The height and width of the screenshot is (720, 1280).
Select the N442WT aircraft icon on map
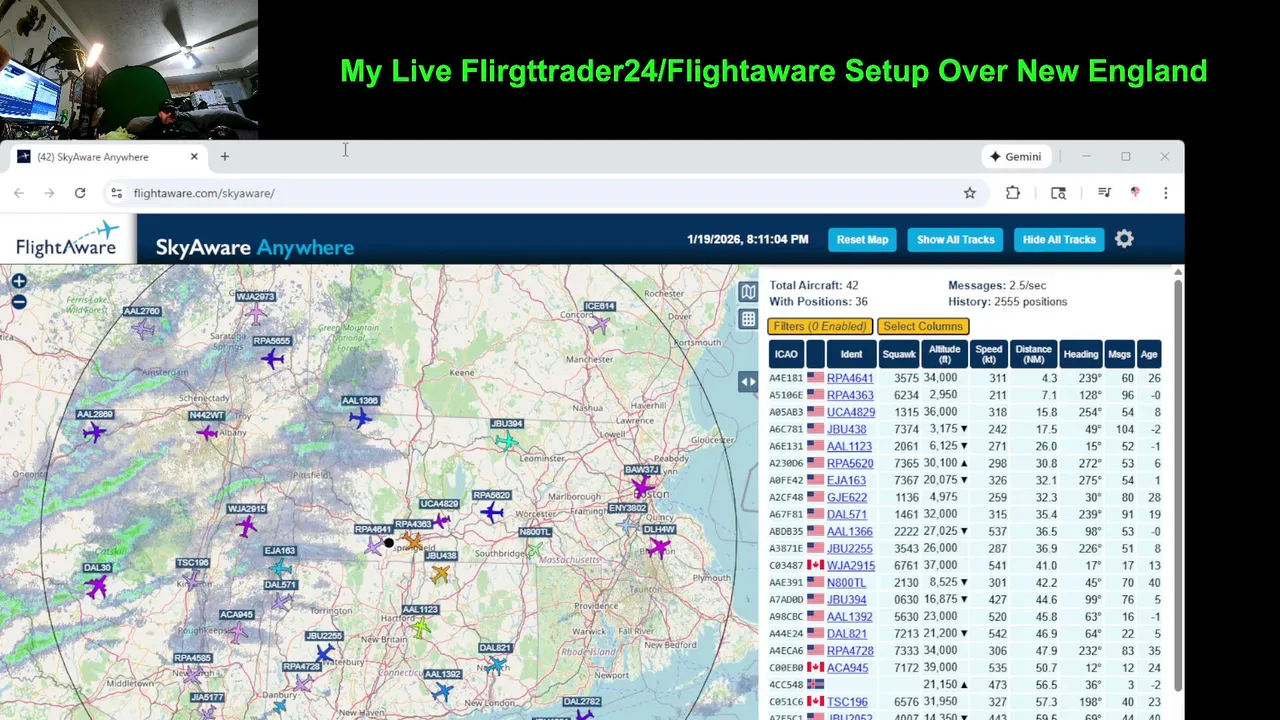(206, 433)
